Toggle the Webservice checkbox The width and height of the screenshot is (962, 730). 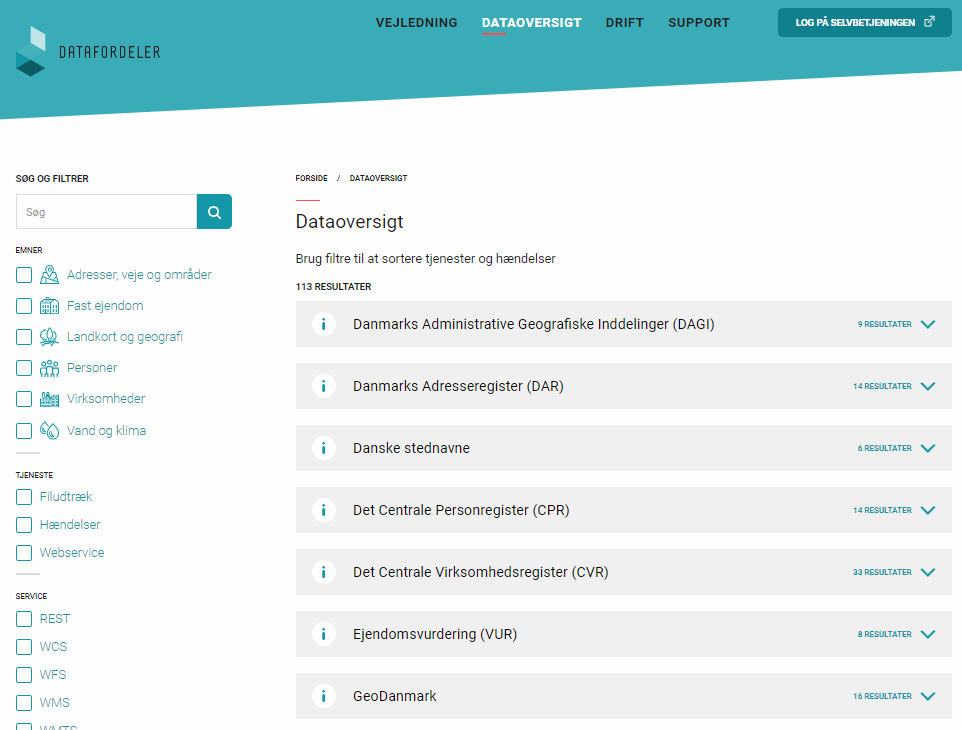(x=24, y=553)
